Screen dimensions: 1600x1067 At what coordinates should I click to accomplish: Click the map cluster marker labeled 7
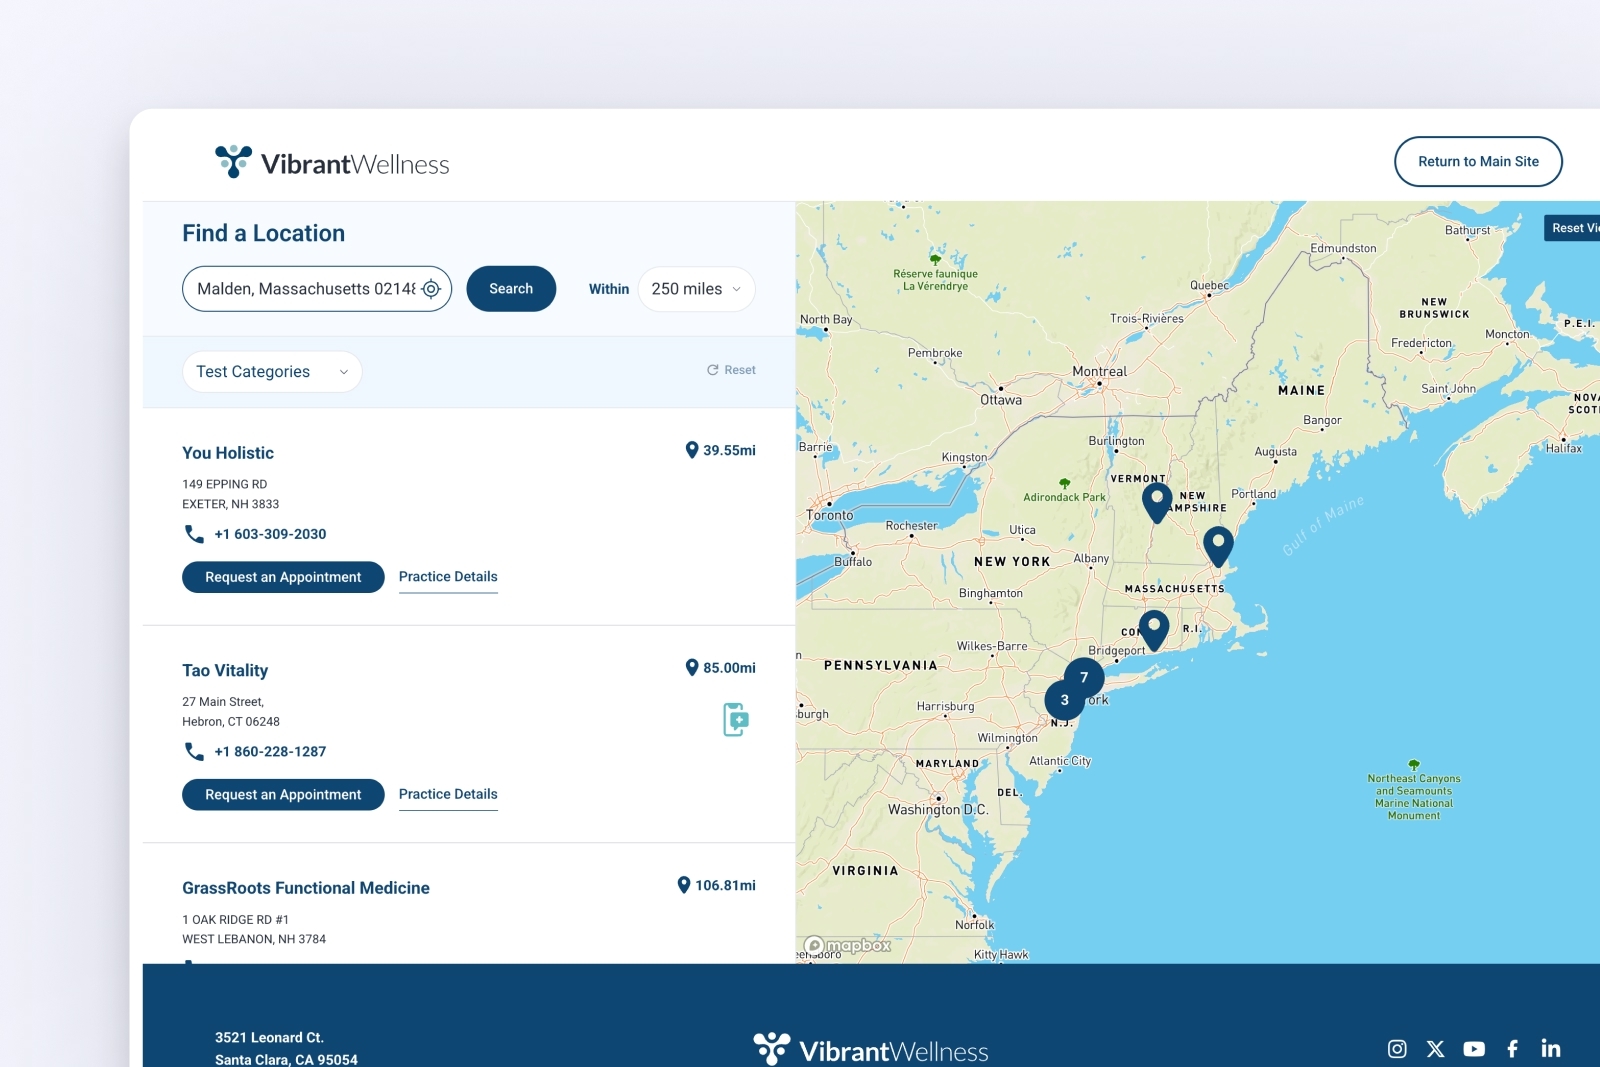click(1084, 677)
